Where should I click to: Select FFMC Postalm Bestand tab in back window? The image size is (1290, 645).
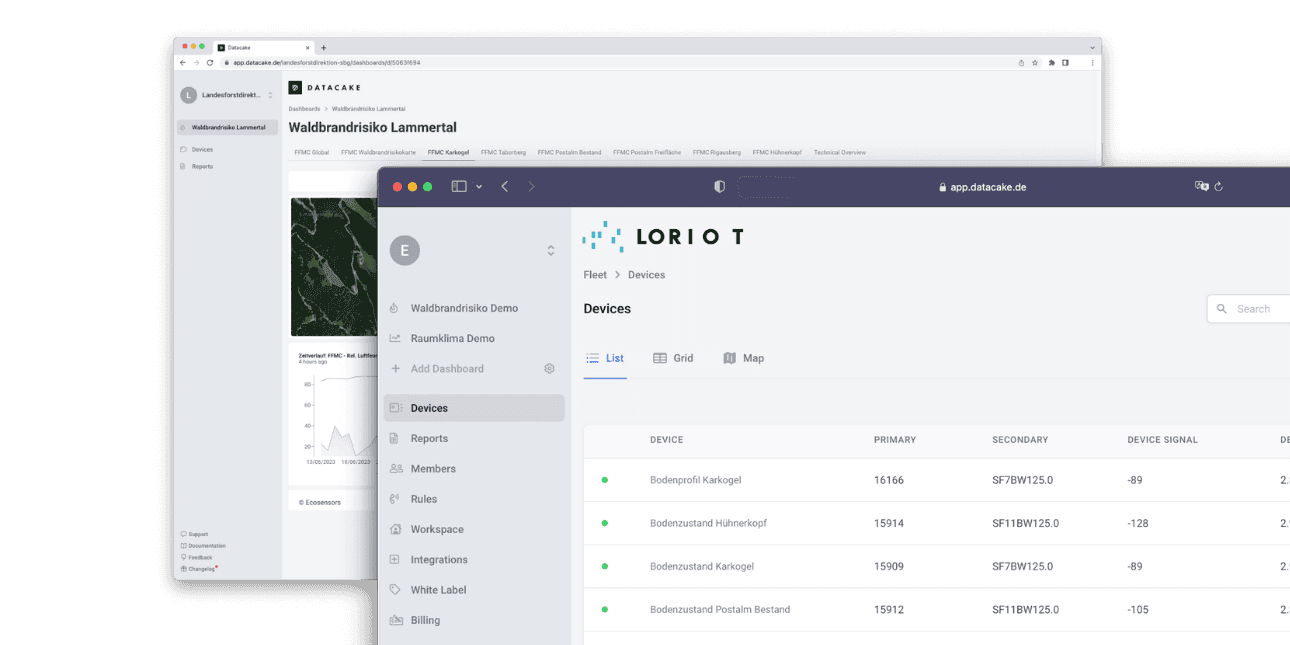tap(570, 152)
